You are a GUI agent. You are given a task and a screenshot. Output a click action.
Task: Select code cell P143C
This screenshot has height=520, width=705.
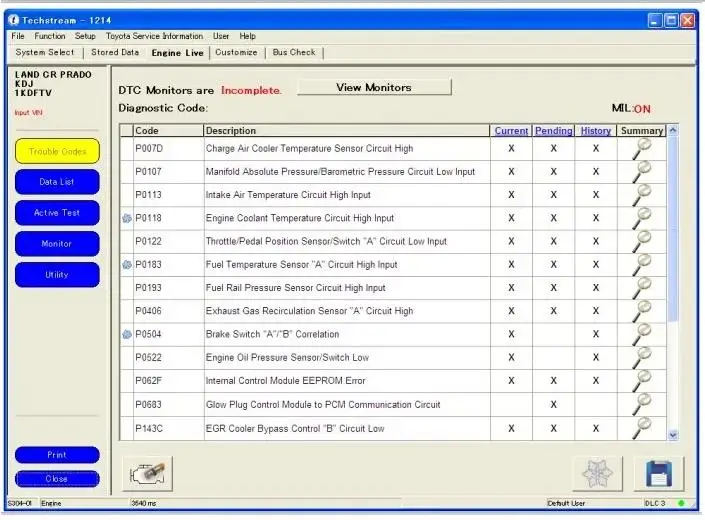pos(168,428)
